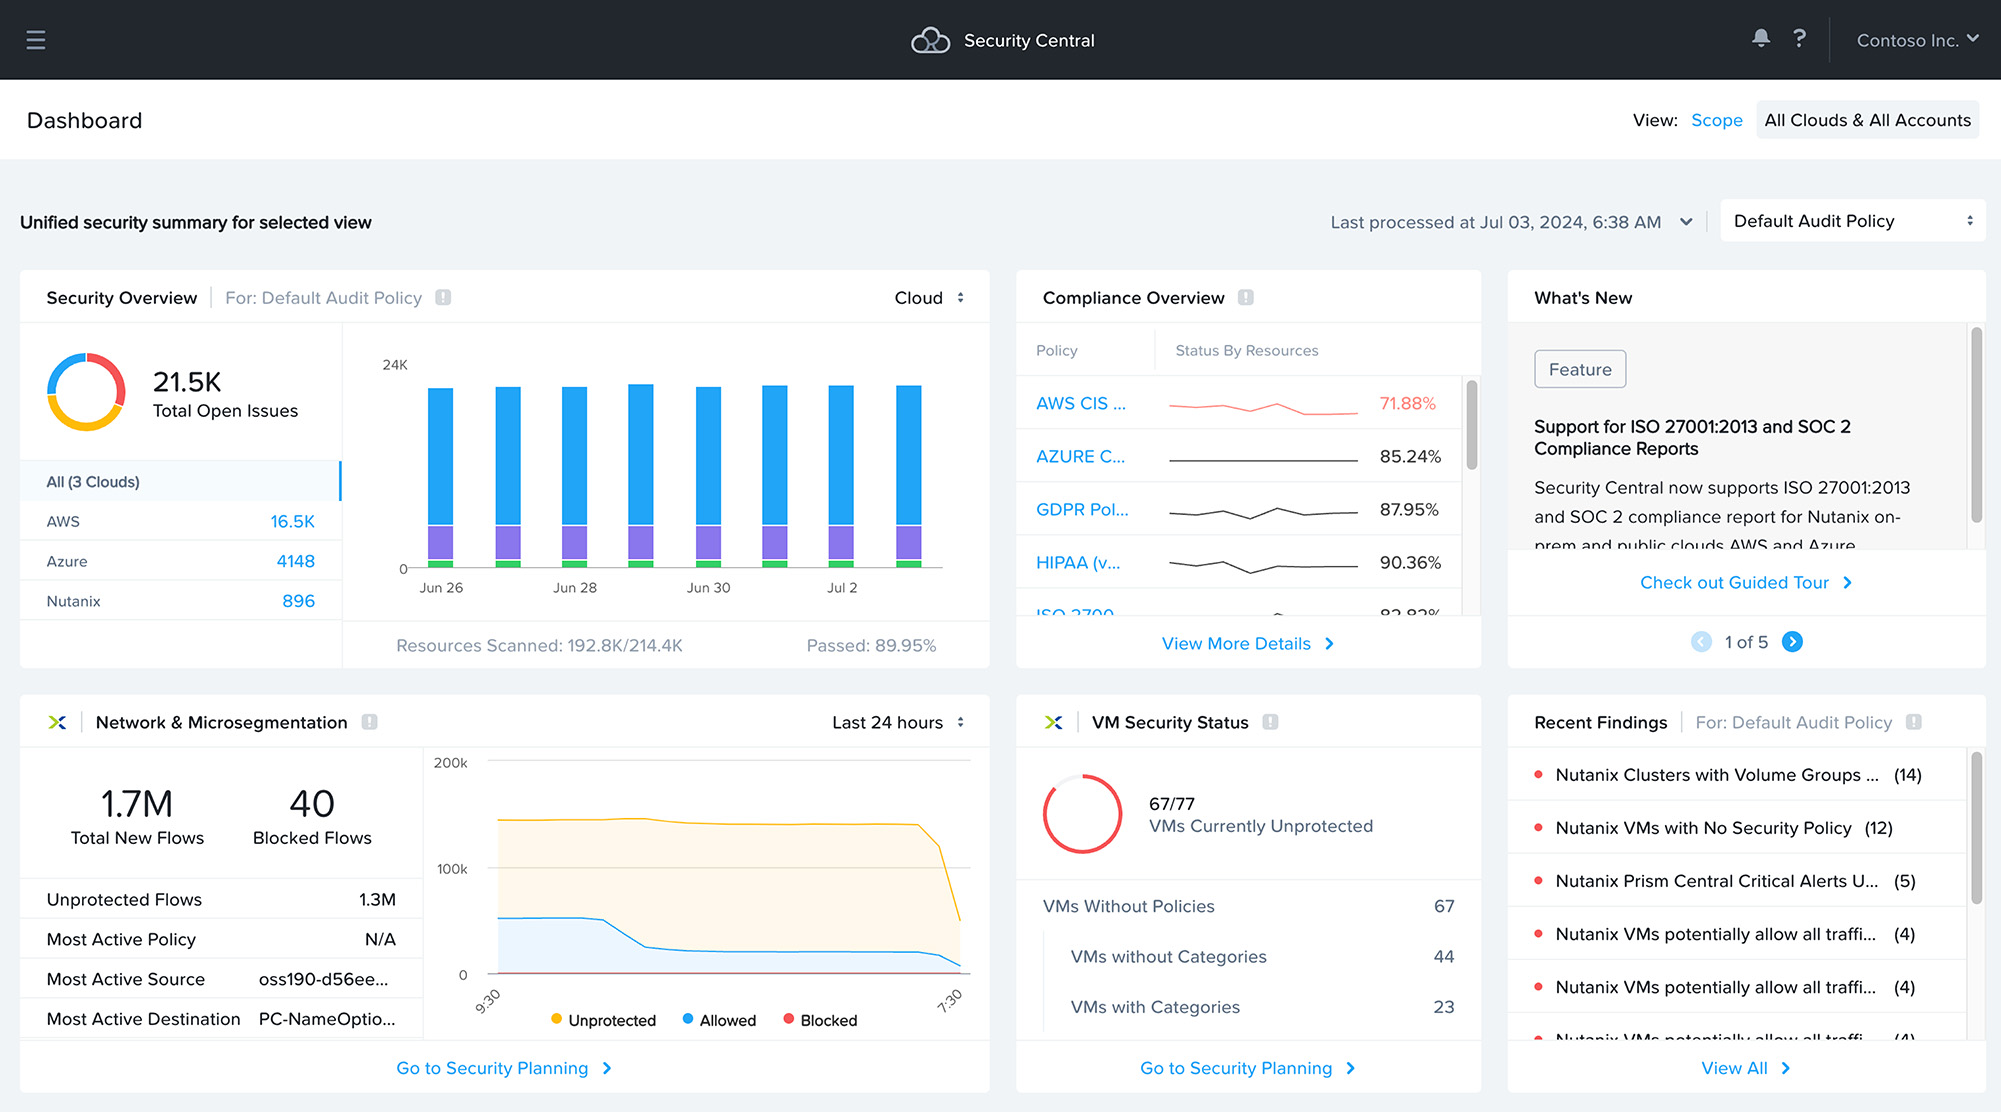2001x1112 pixels.
Task: Open the Check out Guided Tour link
Action: pyautogui.click(x=1745, y=582)
